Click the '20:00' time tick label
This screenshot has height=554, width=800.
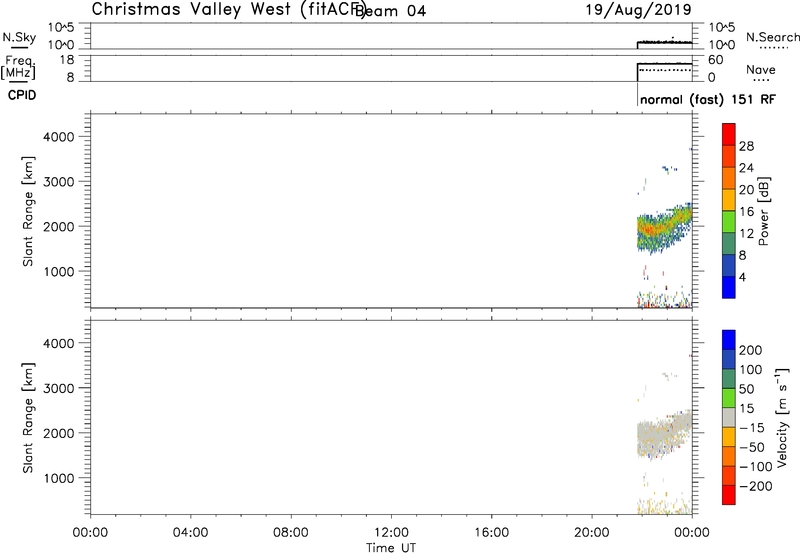point(592,533)
